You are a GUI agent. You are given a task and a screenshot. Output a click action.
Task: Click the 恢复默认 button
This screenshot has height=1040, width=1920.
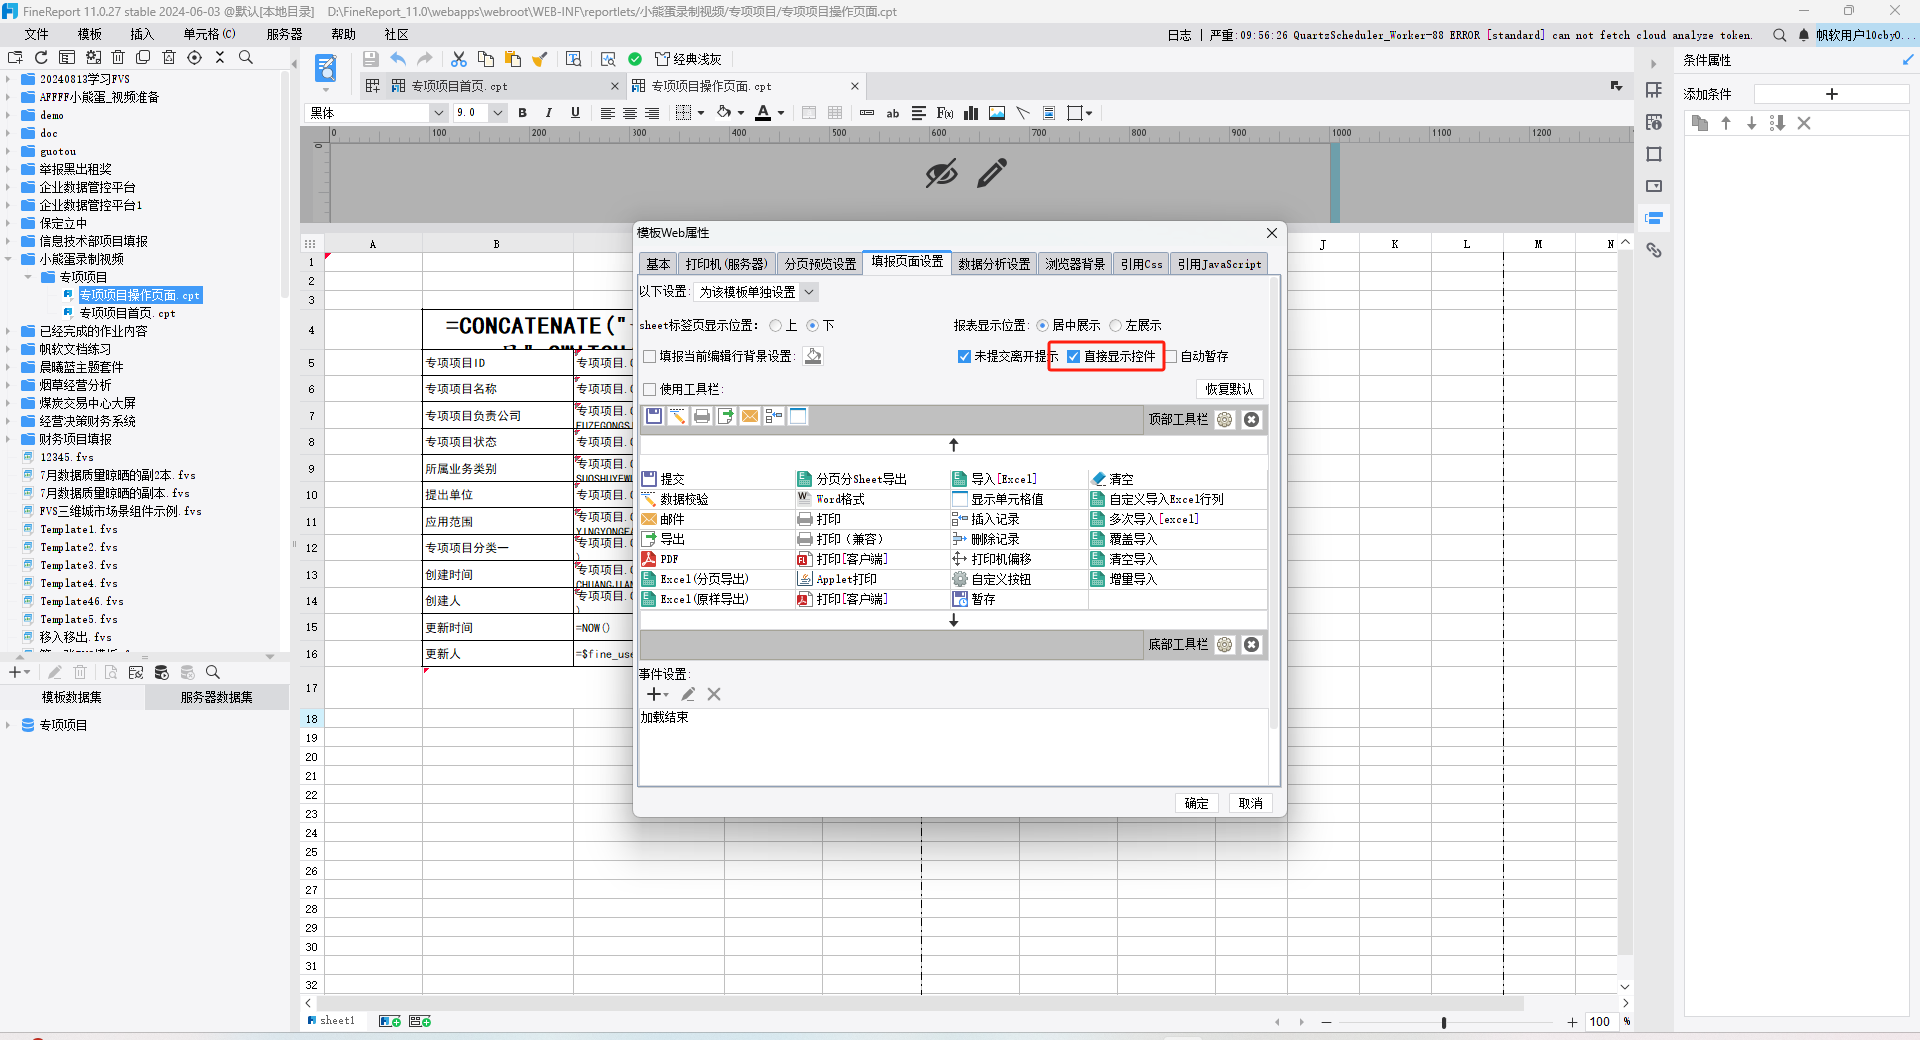click(1229, 389)
